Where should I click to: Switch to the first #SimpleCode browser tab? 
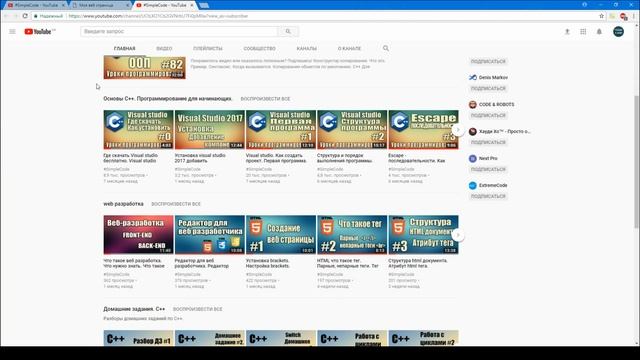point(36,5)
